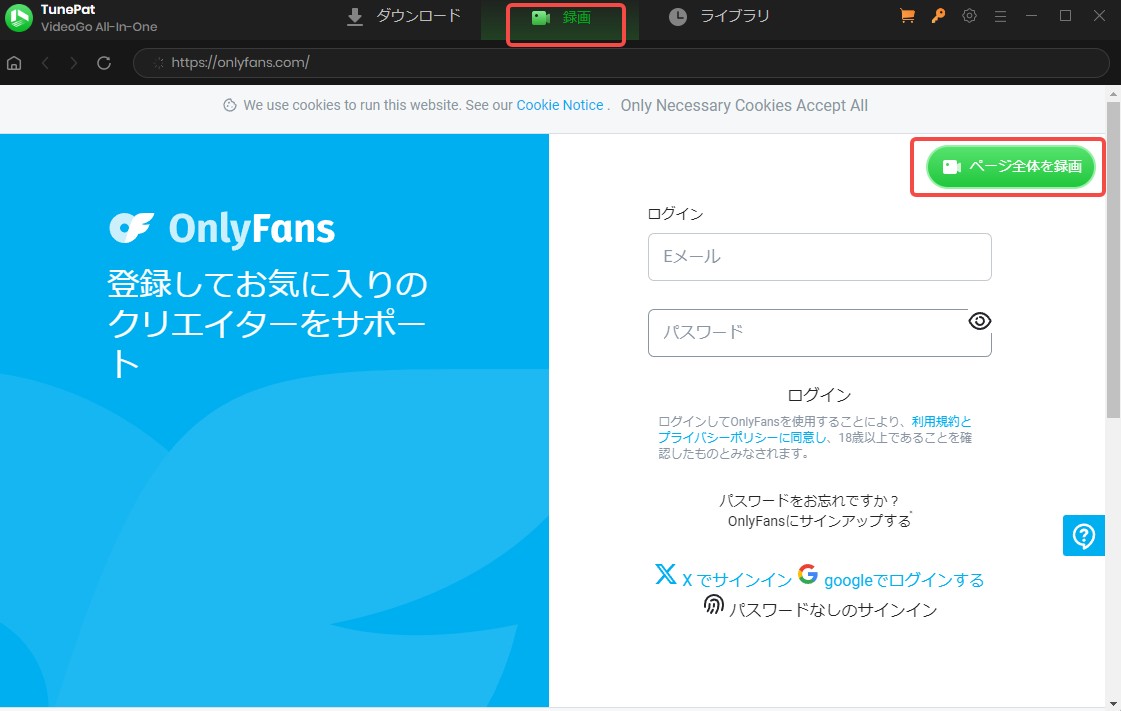
Task: Click the back navigation arrow
Action: pos(45,63)
